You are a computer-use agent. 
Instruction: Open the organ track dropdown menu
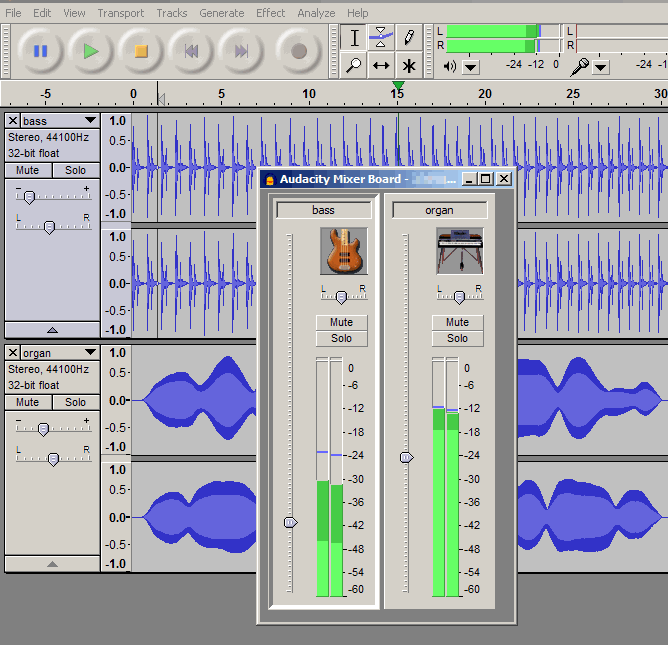(x=90, y=352)
